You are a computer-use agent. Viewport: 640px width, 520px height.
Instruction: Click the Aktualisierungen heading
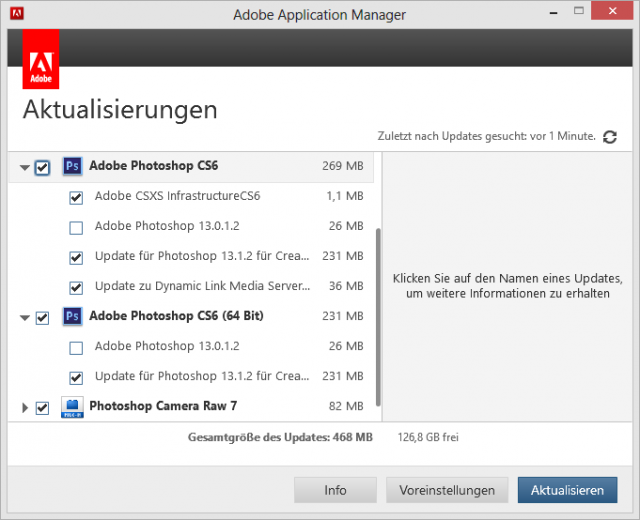click(x=120, y=110)
